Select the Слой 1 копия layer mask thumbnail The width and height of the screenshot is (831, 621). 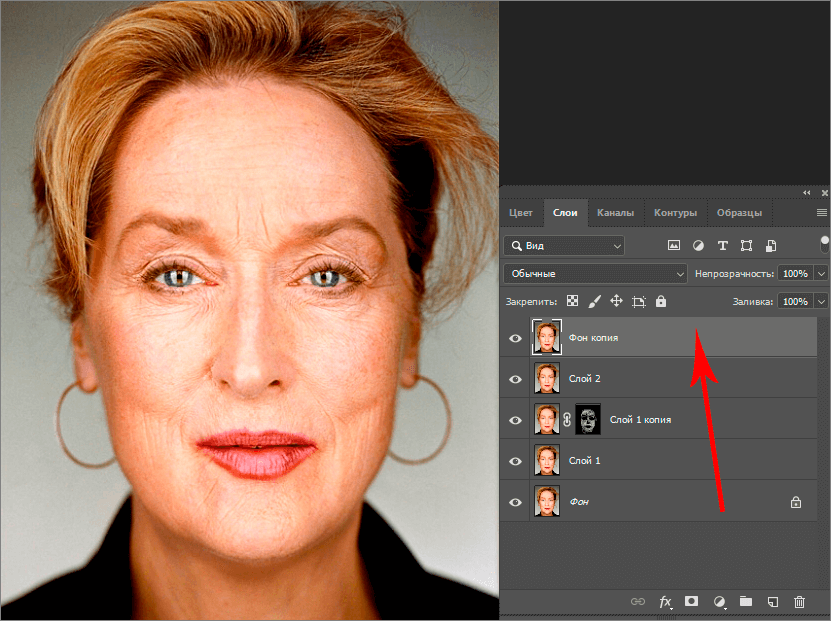pyautogui.click(x=589, y=420)
